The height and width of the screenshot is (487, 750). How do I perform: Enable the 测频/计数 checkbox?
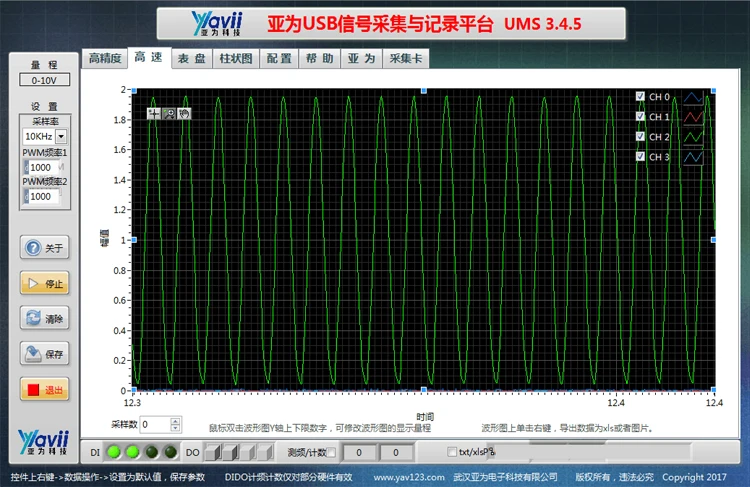[331, 453]
